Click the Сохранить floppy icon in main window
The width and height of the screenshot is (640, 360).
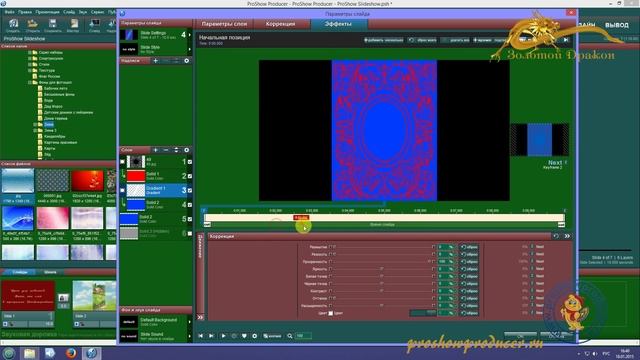(x=53, y=25)
